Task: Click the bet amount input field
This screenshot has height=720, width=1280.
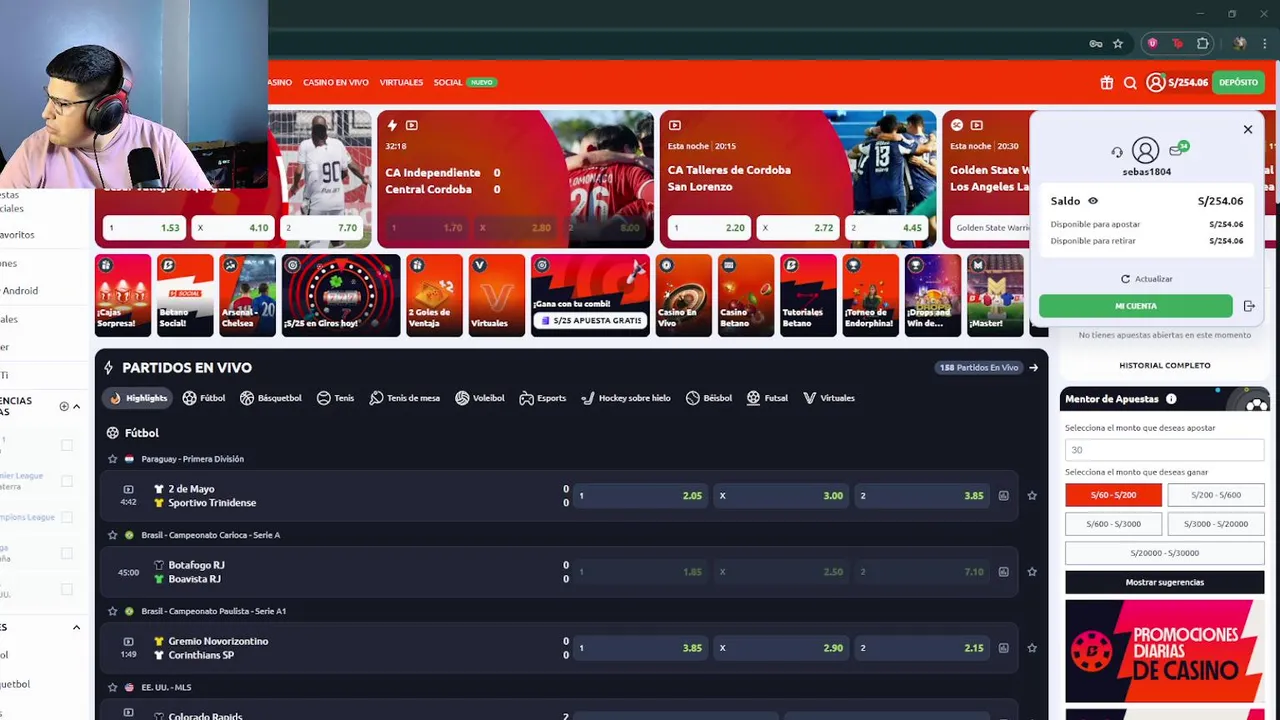Action: pyautogui.click(x=1164, y=450)
